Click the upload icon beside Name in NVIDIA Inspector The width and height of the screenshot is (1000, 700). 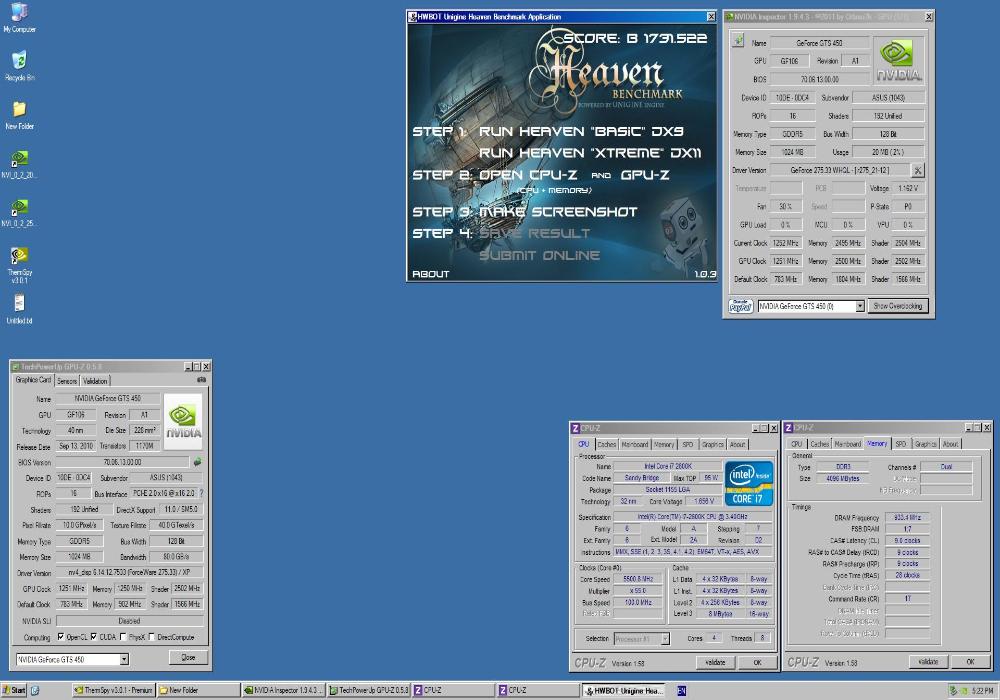pos(738,41)
